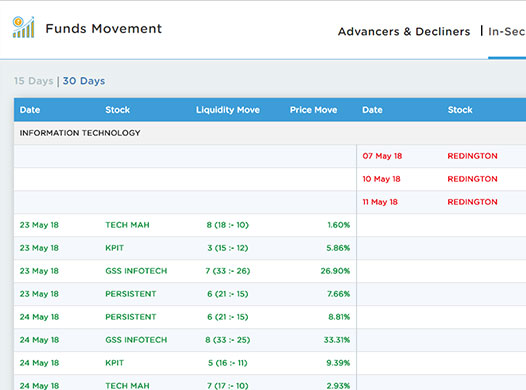Screen dimensions: 526x390
Task: Click the 24 May 18 date beside KPIT
Action: pos(39,363)
